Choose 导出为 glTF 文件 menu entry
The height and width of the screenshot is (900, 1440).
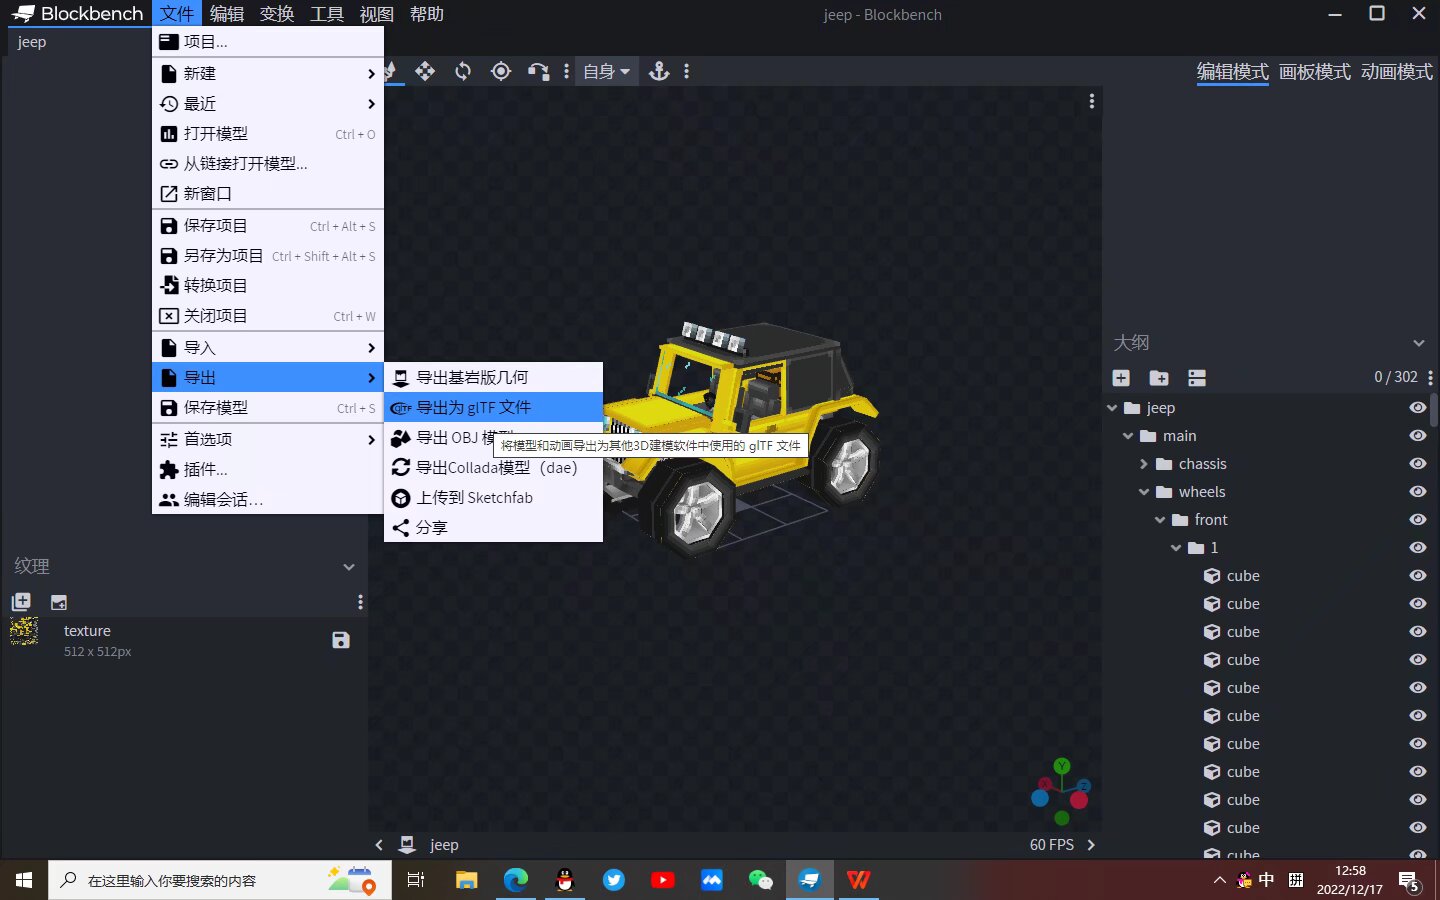coord(494,408)
